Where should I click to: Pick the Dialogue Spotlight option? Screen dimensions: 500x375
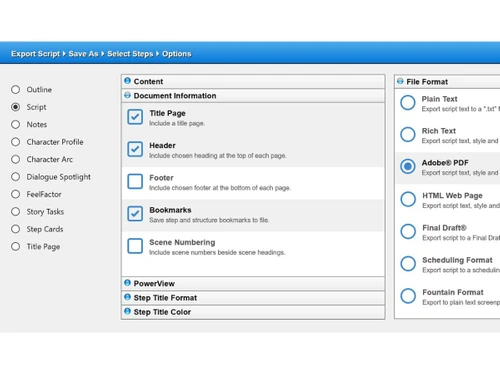click(15, 177)
